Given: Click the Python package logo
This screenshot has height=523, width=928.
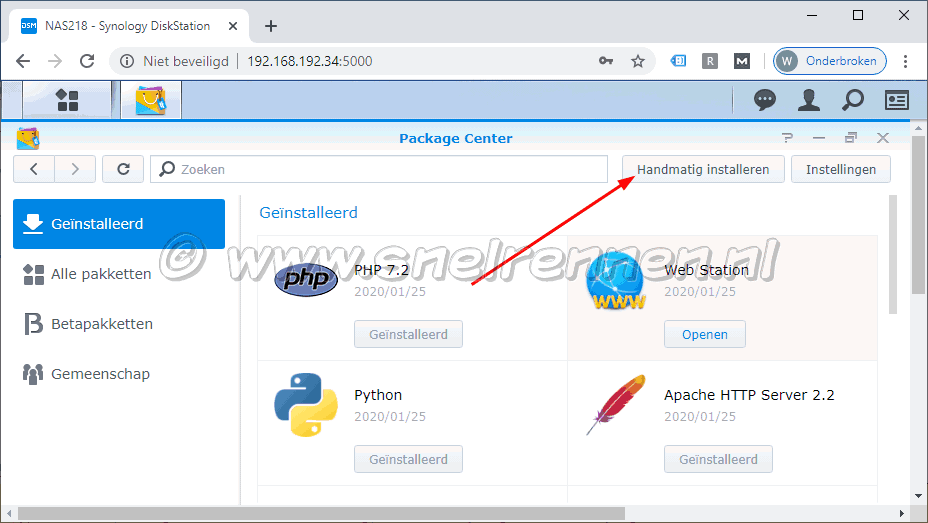Looking at the screenshot, I should [x=306, y=405].
